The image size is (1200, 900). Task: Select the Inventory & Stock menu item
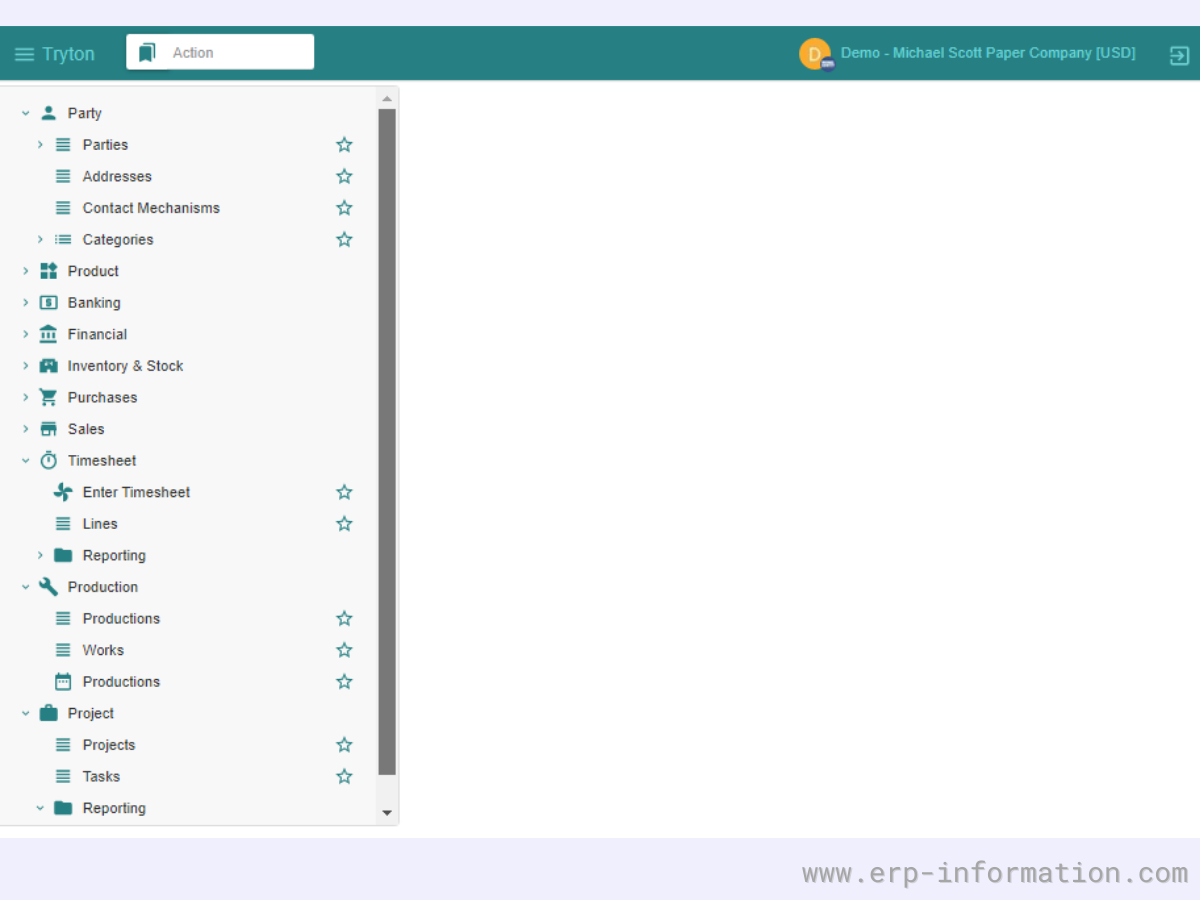(125, 366)
